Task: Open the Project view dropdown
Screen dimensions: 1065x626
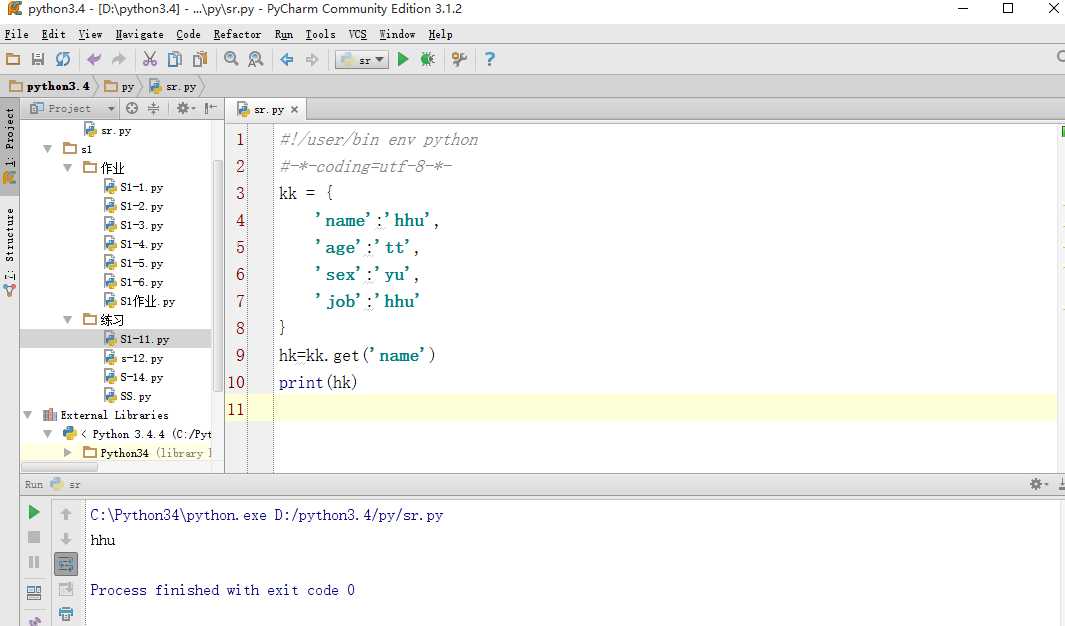Action: 72,109
